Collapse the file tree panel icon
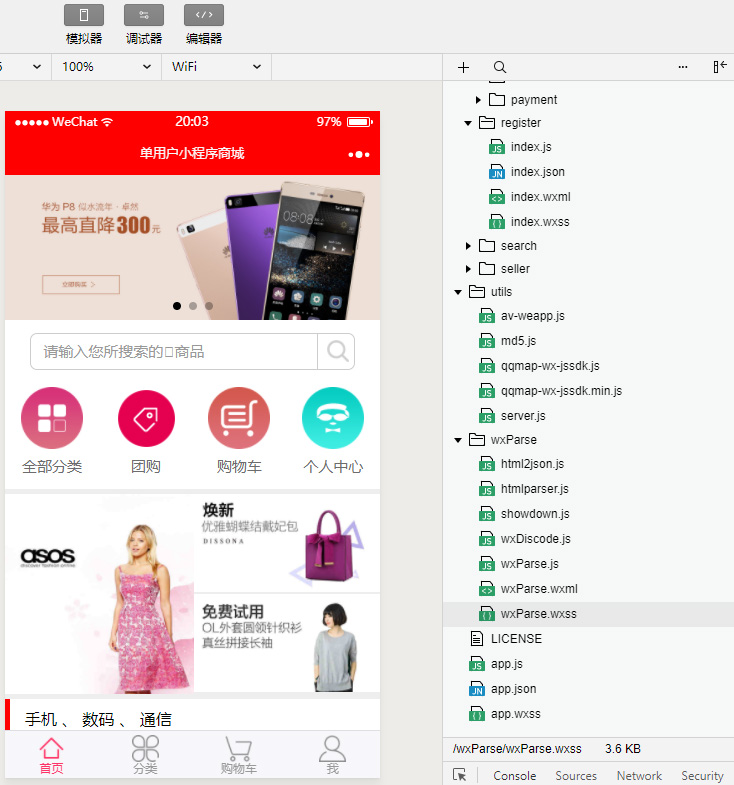Viewport: 734px width, 785px height. pyautogui.click(x=720, y=67)
